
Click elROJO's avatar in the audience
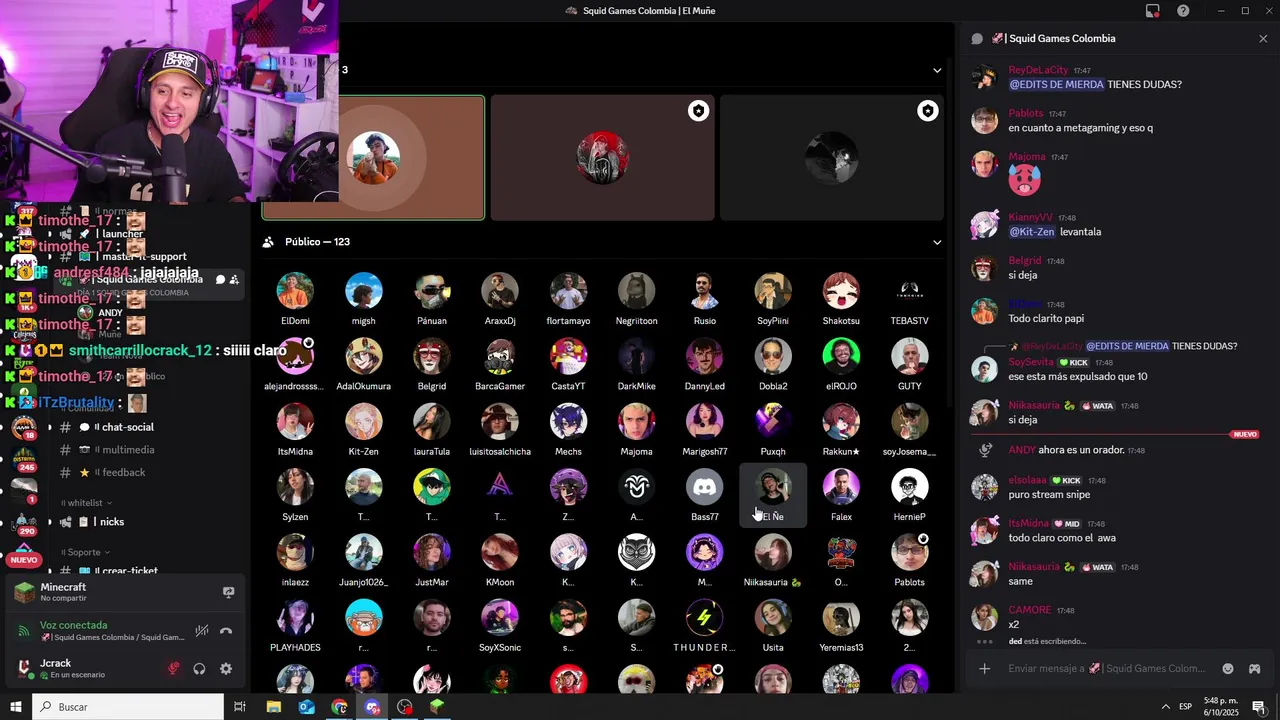pyautogui.click(x=841, y=356)
